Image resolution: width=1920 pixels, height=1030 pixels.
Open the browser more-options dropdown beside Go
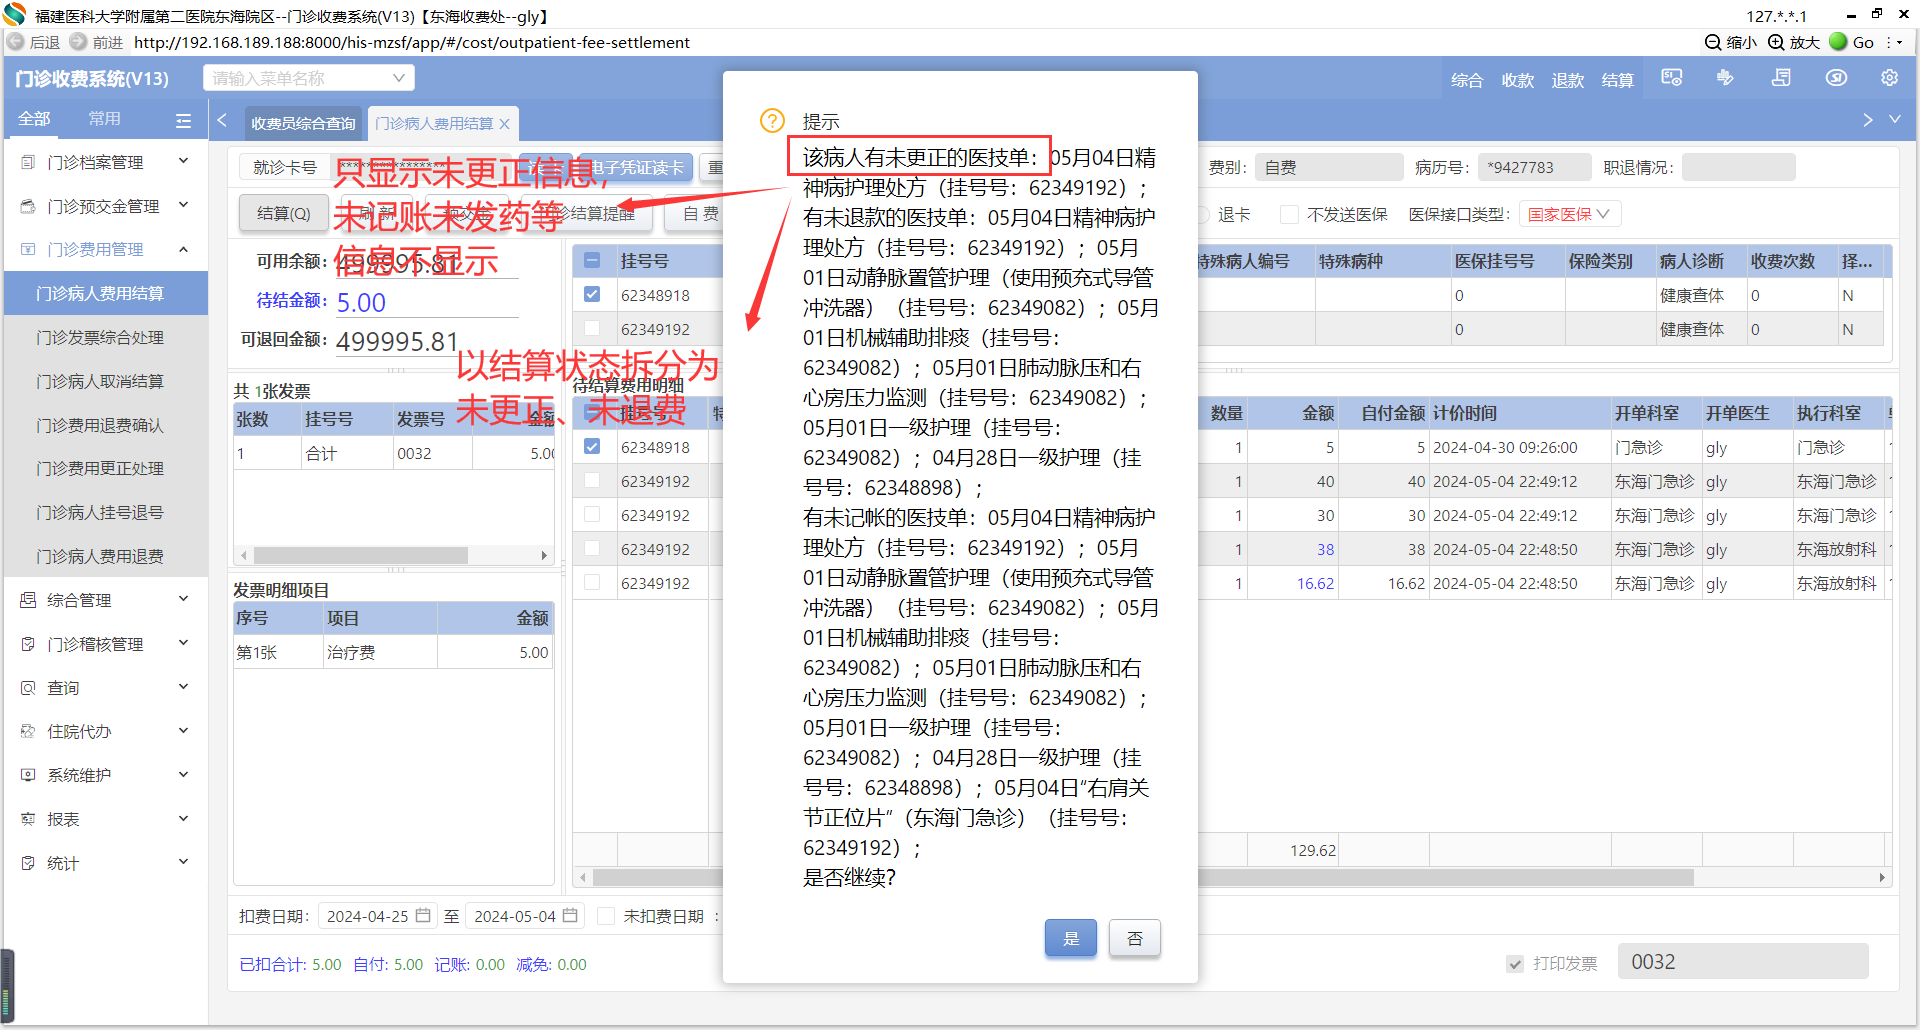click(1893, 42)
